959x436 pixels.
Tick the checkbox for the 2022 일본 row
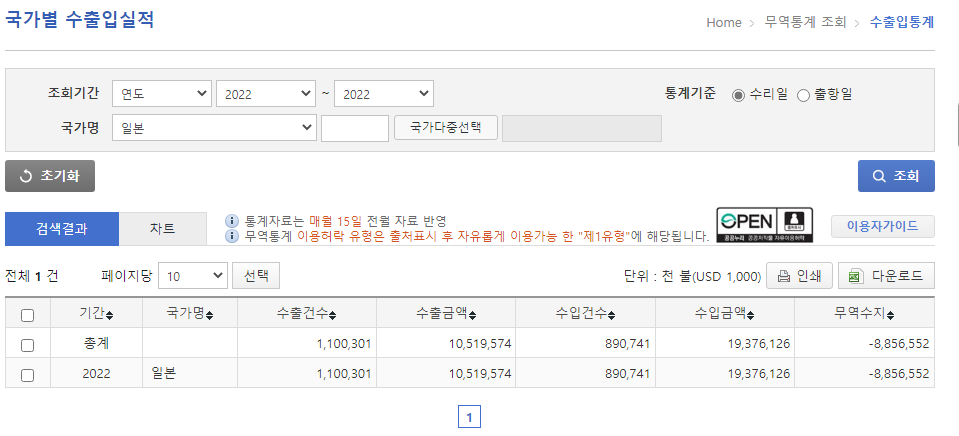(x=28, y=374)
